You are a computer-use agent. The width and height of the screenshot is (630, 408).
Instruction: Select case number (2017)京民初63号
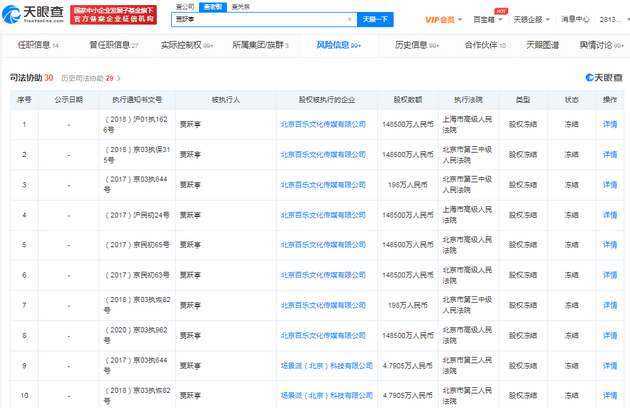137,275
